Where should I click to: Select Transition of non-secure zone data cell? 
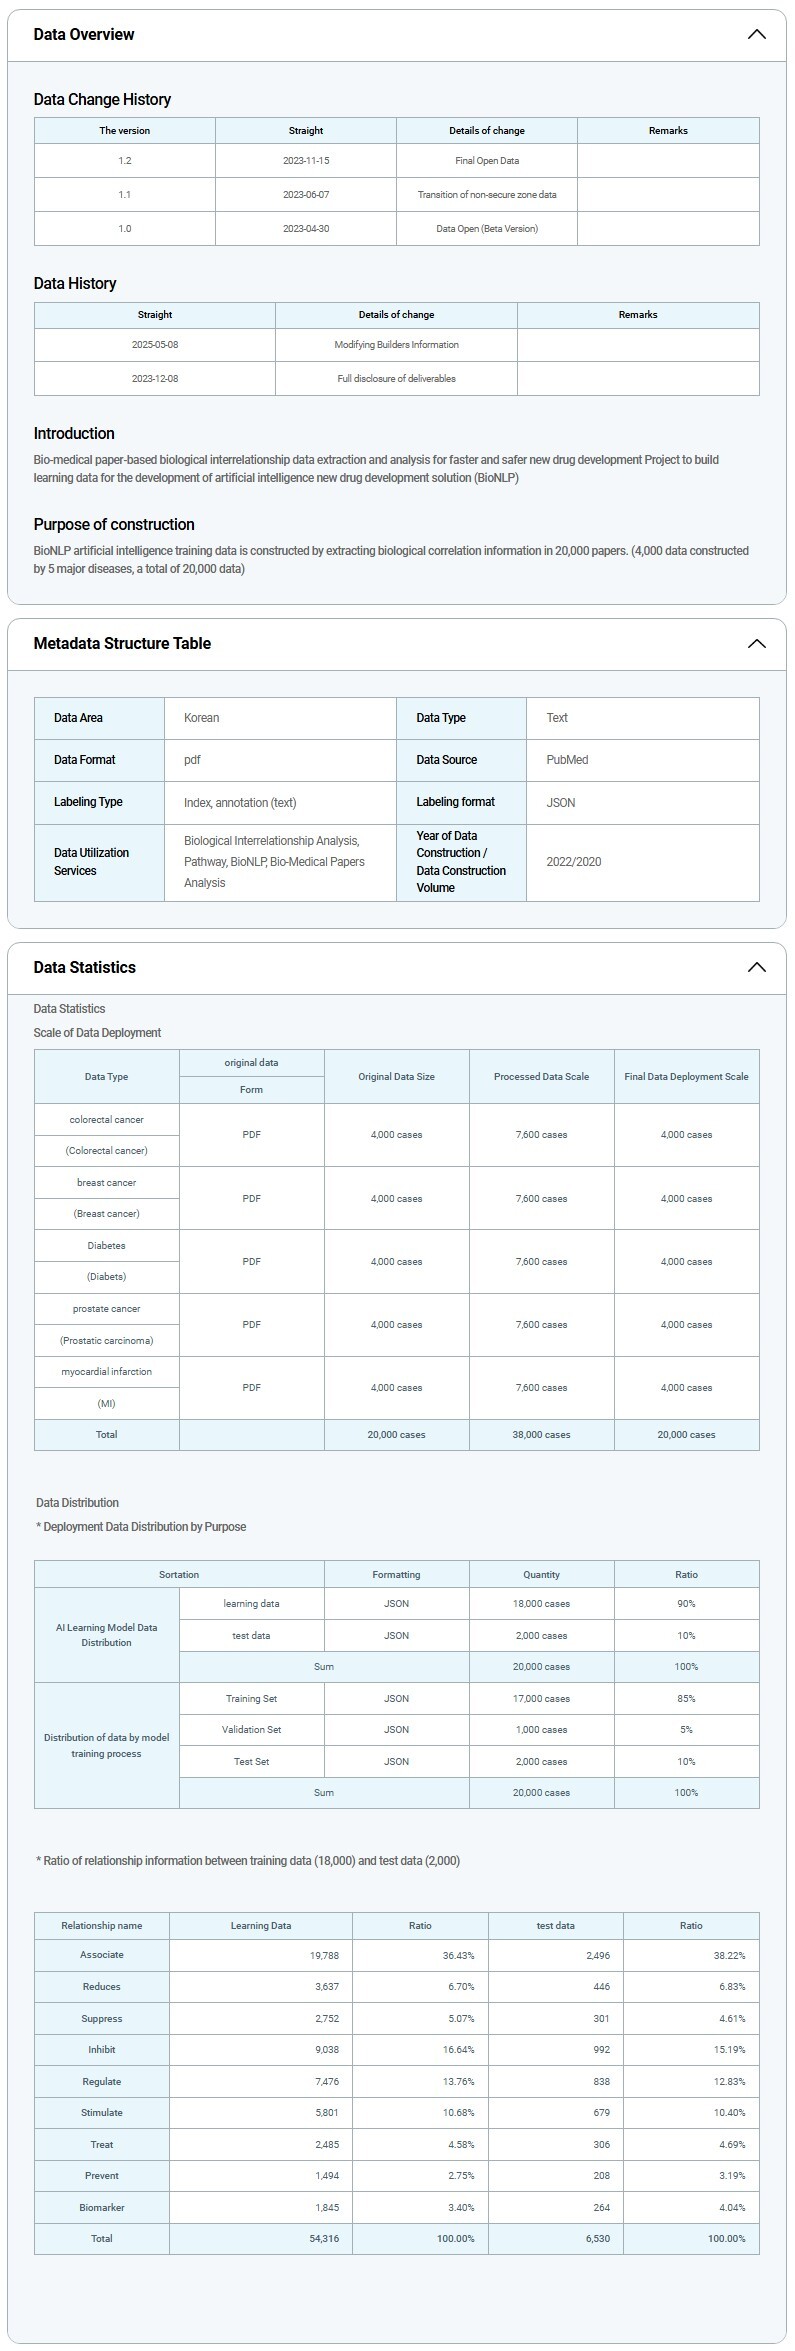pyautogui.click(x=487, y=195)
